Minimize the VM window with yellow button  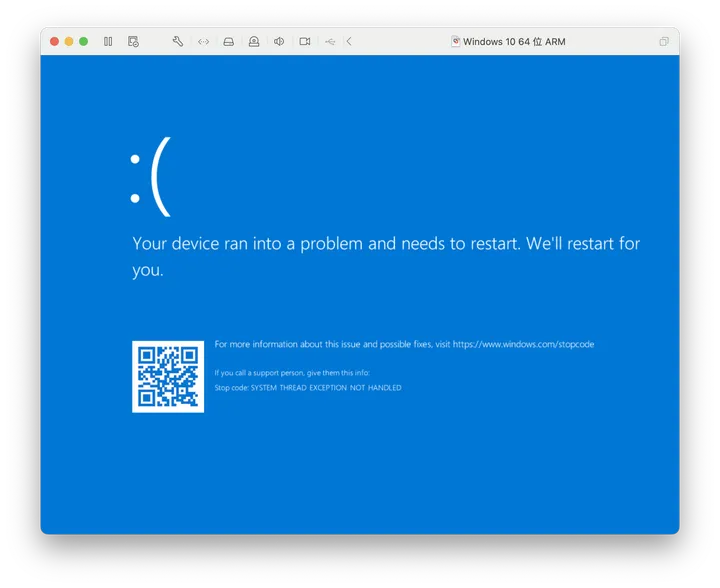(69, 41)
